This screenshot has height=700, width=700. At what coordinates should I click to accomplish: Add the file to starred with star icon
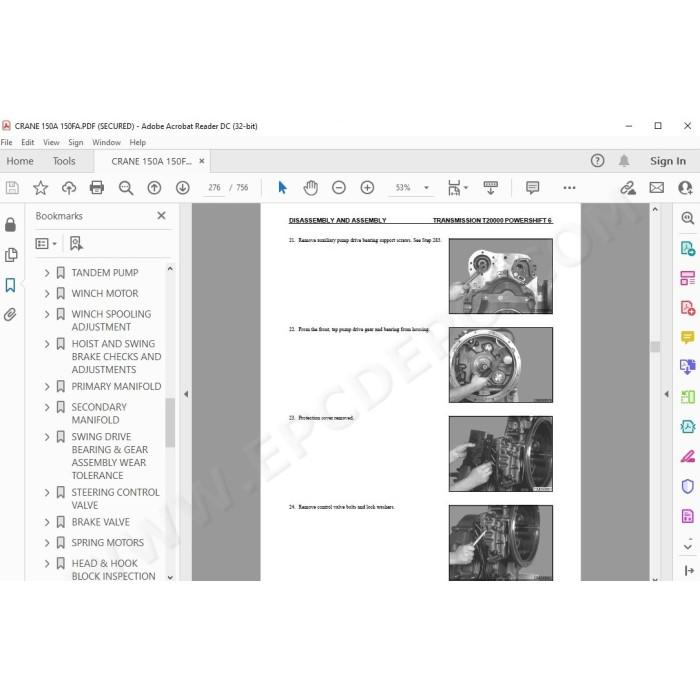point(41,188)
